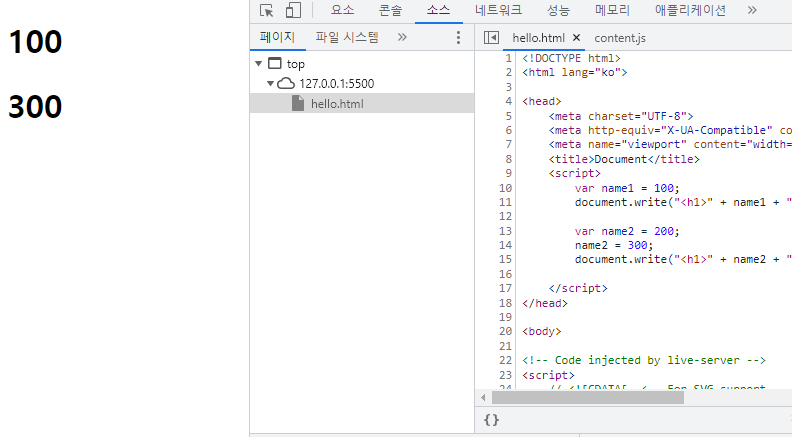Click the horizontal scrollbar thumb in editor

click(588, 398)
